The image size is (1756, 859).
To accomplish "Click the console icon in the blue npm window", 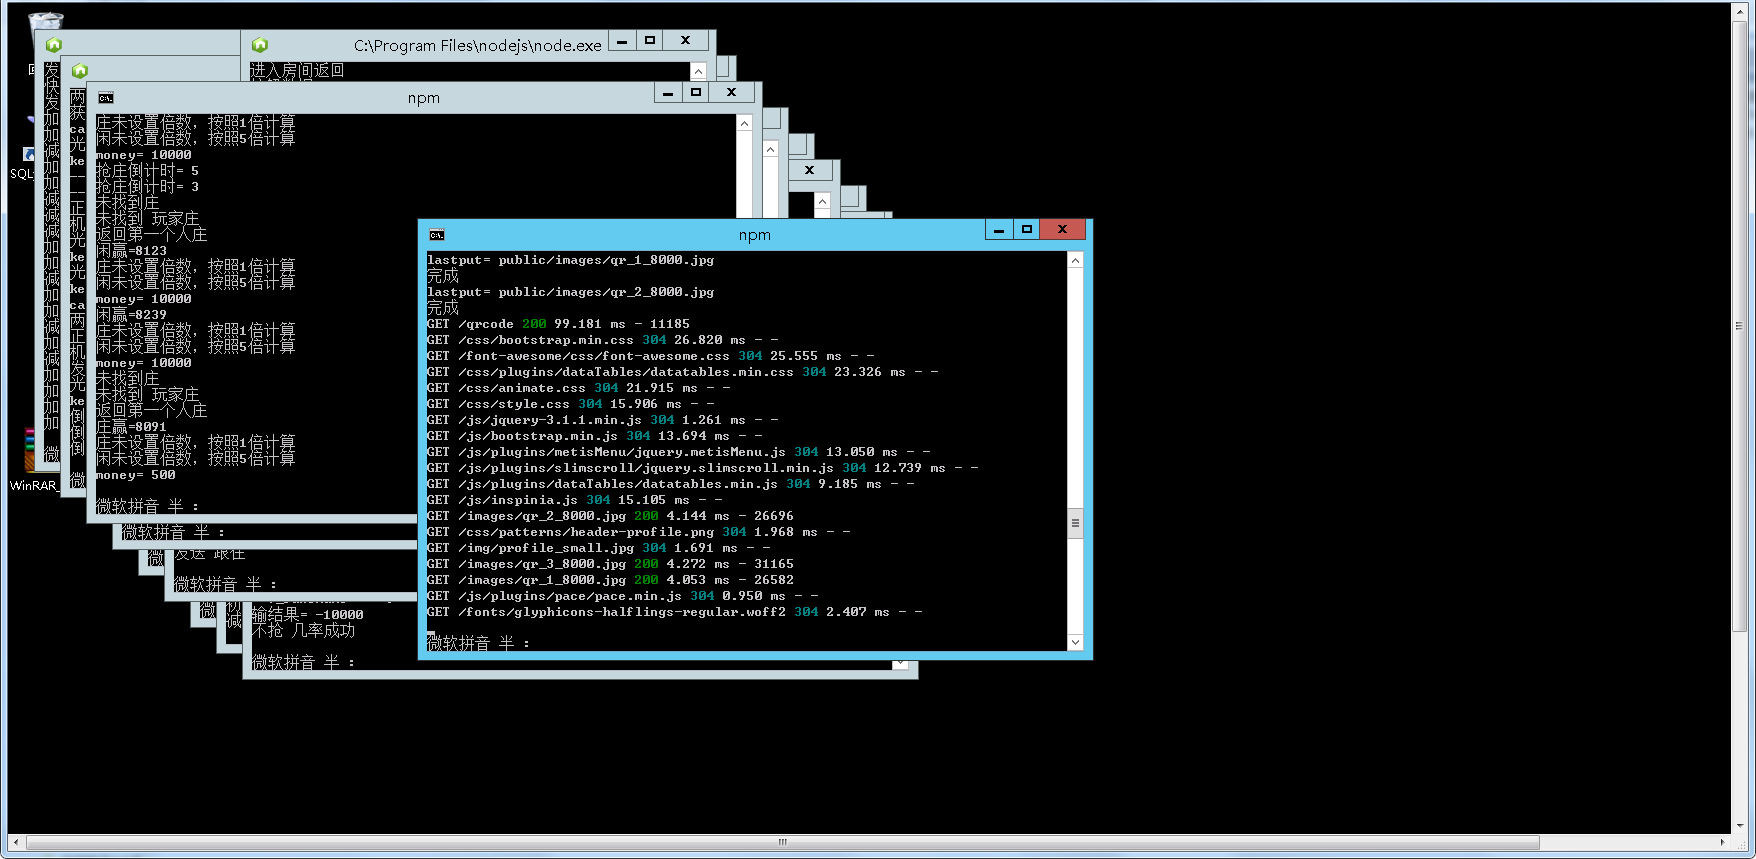I will pyautogui.click(x=437, y=235).
